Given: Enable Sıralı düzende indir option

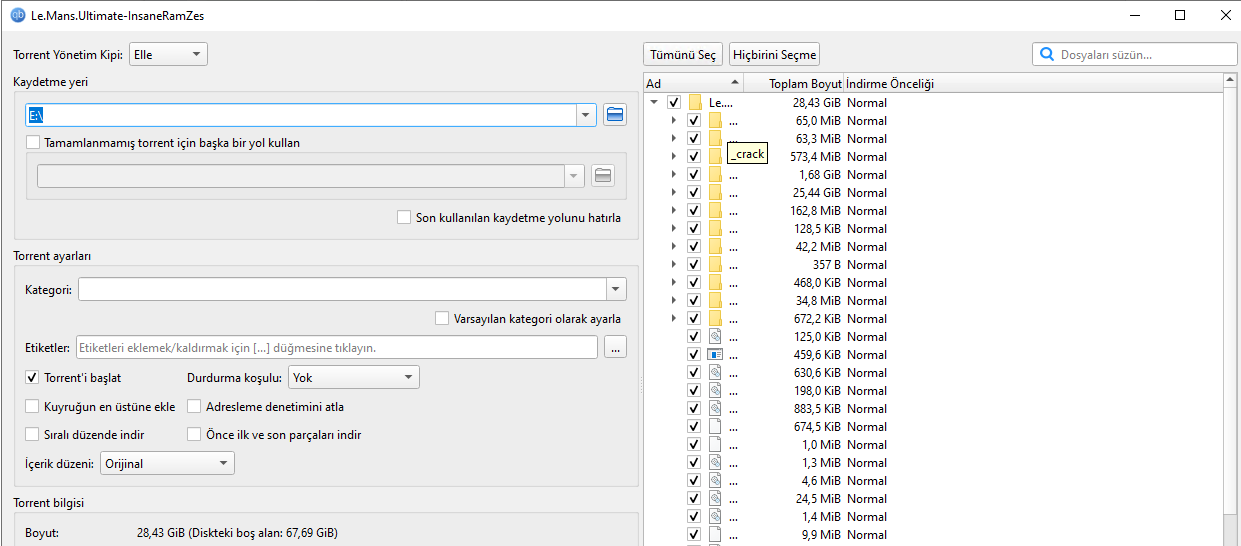Looking at the screenshot, I should [33, 435].
